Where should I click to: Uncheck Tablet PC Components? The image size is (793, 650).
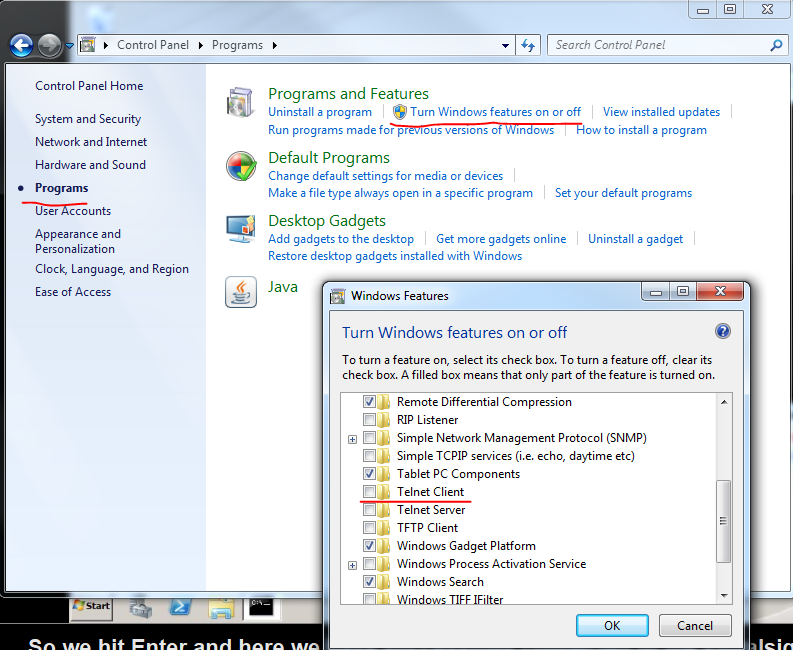(x=370, y=474)
